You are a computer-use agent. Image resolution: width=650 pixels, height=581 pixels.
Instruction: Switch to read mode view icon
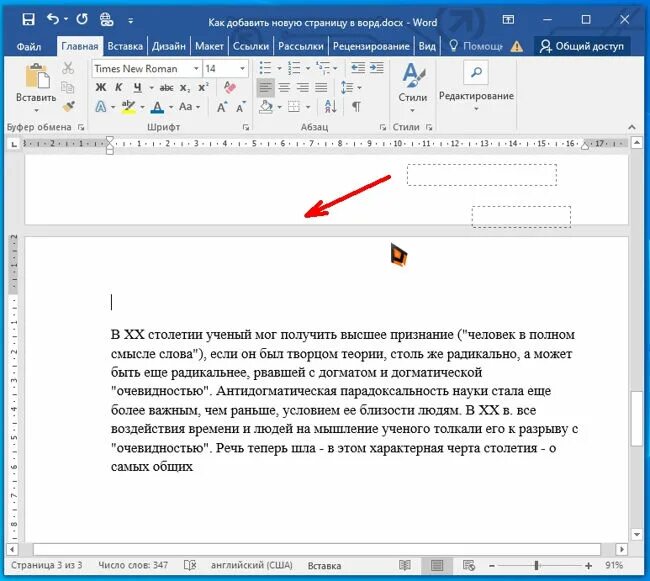pyautogui.click(x=405, y=565)
